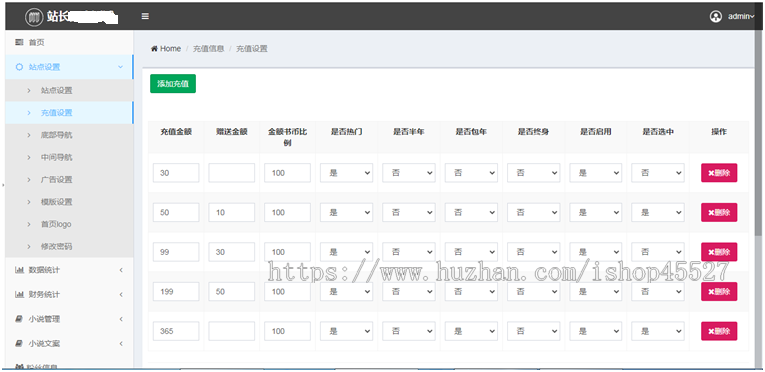
Task: Click empty 赠送金额 field in 30 row
Action: click(x=231, y=173)
